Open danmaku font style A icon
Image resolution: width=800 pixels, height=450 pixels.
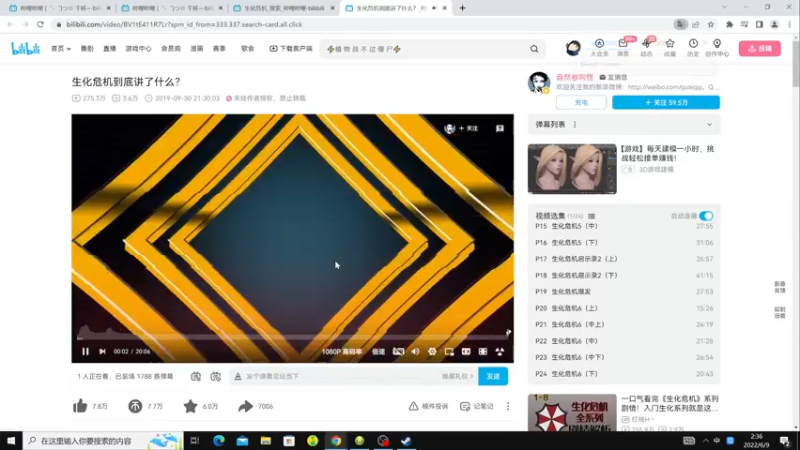(x=238, y=377)
